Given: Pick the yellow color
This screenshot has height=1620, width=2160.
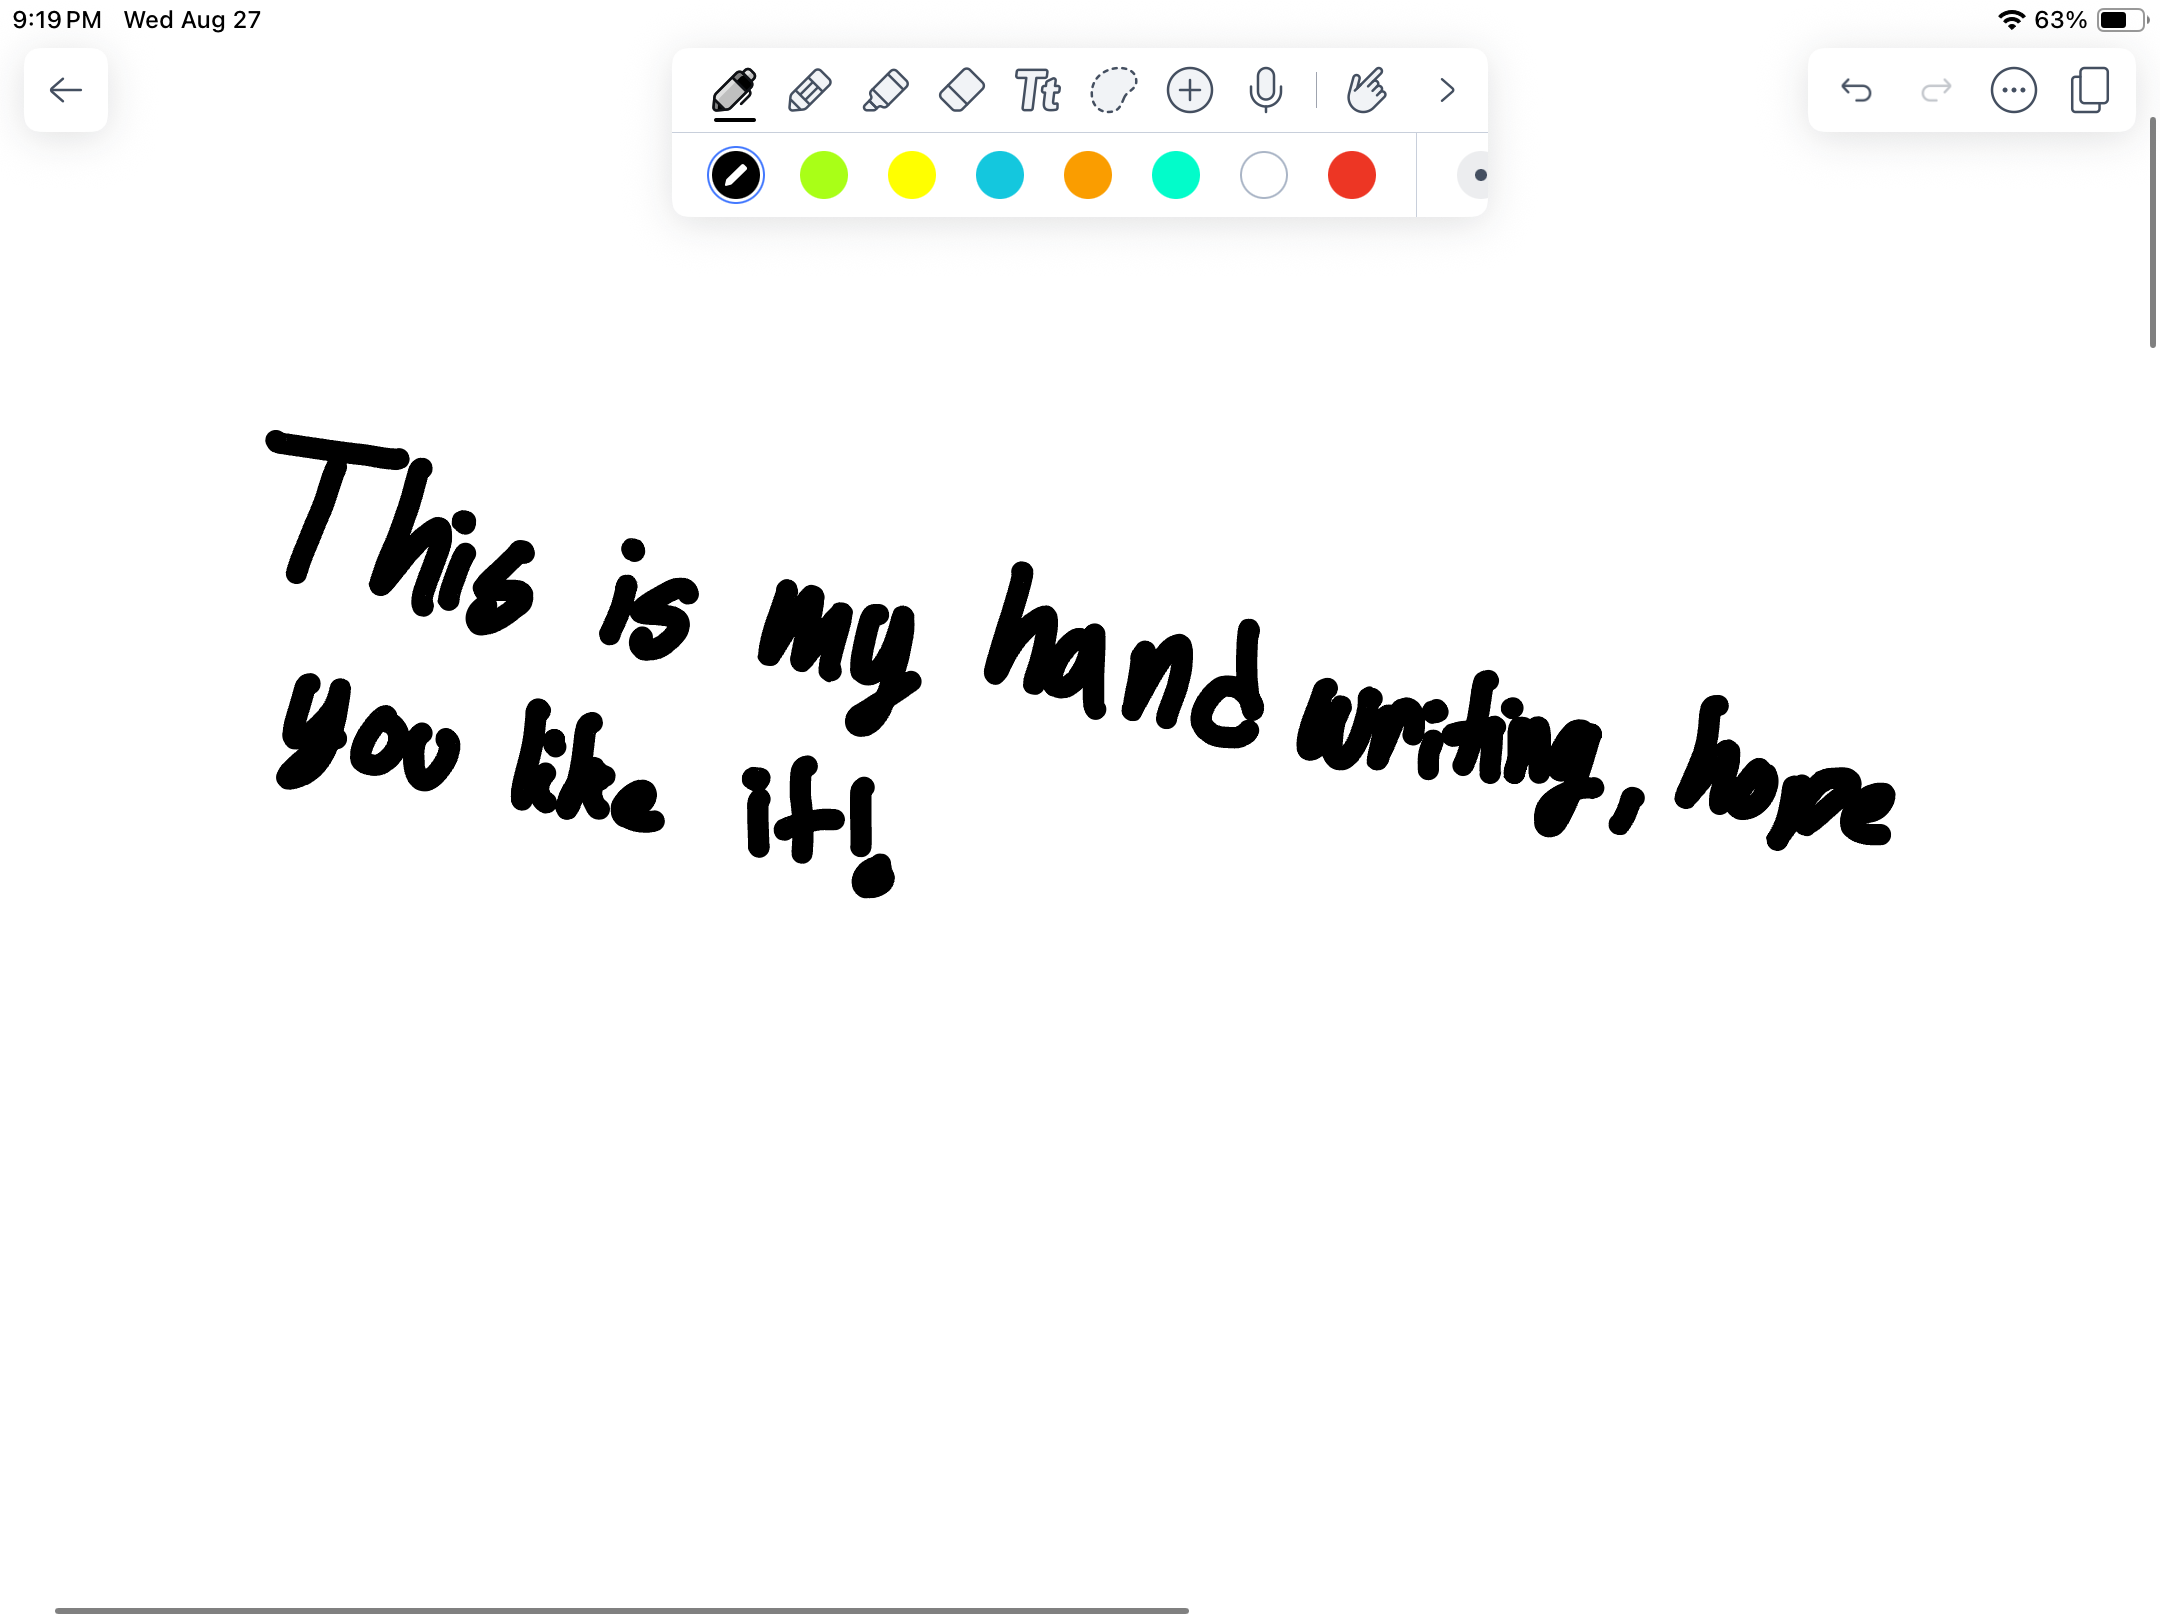Looking at the screenshot, I should click(912, 176).
